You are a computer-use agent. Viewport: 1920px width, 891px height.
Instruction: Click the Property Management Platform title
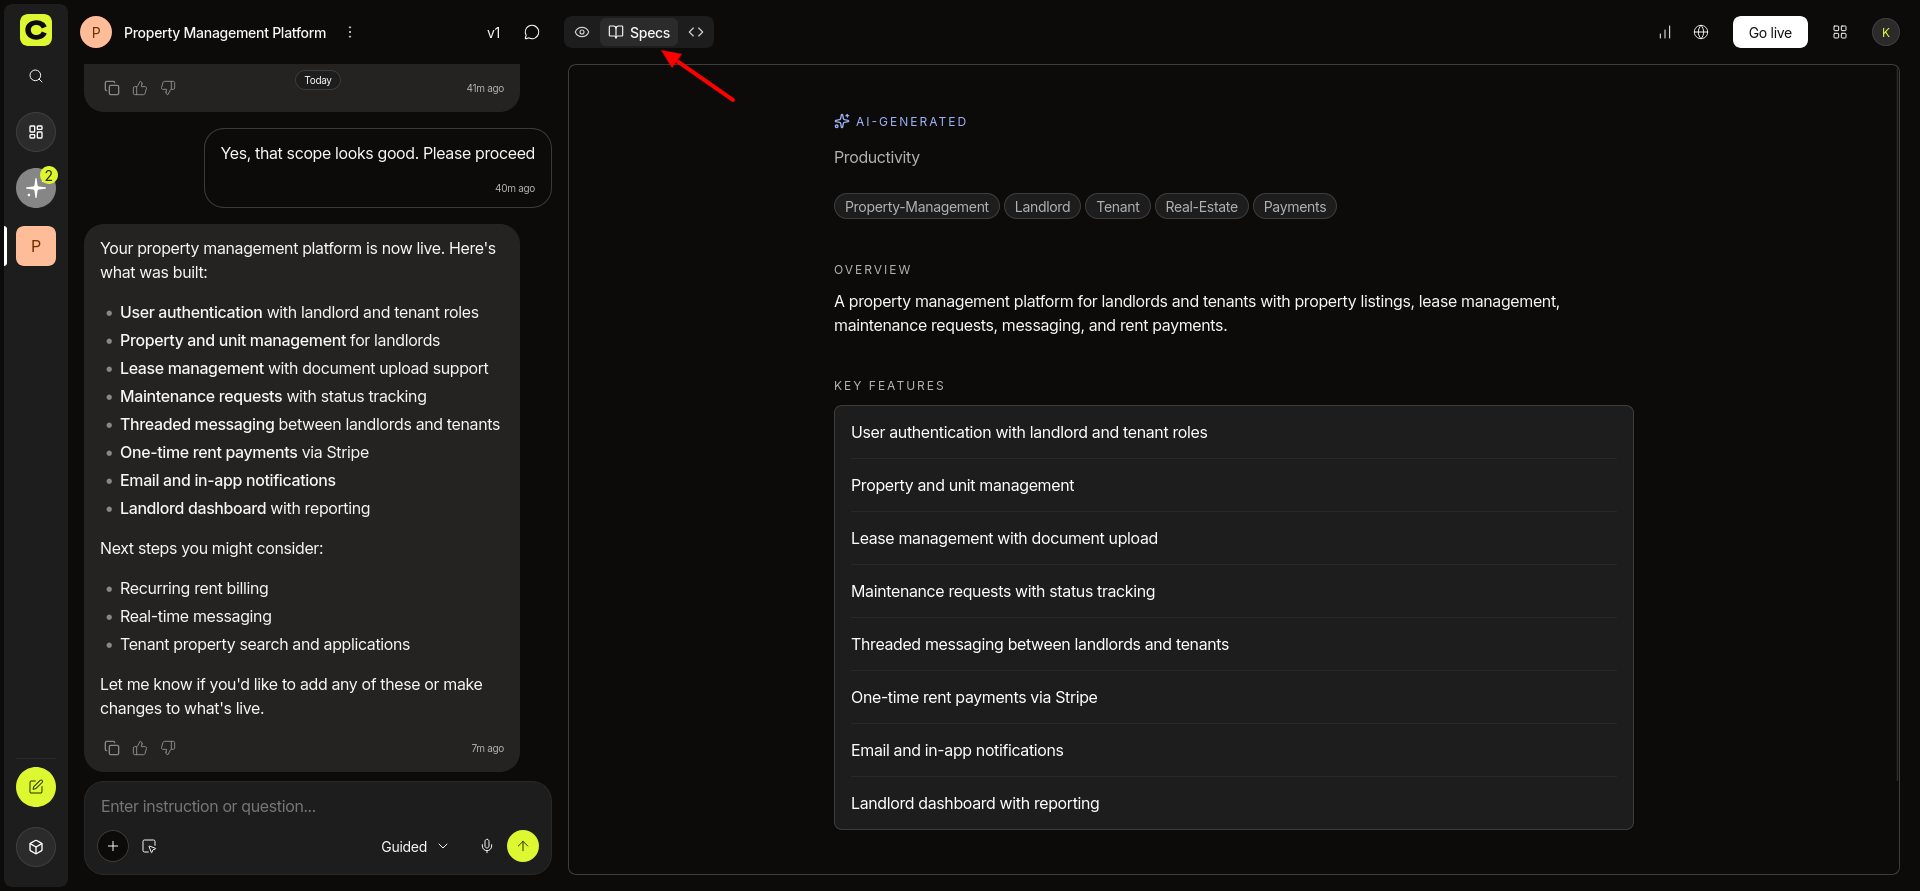tap(225, 33)
